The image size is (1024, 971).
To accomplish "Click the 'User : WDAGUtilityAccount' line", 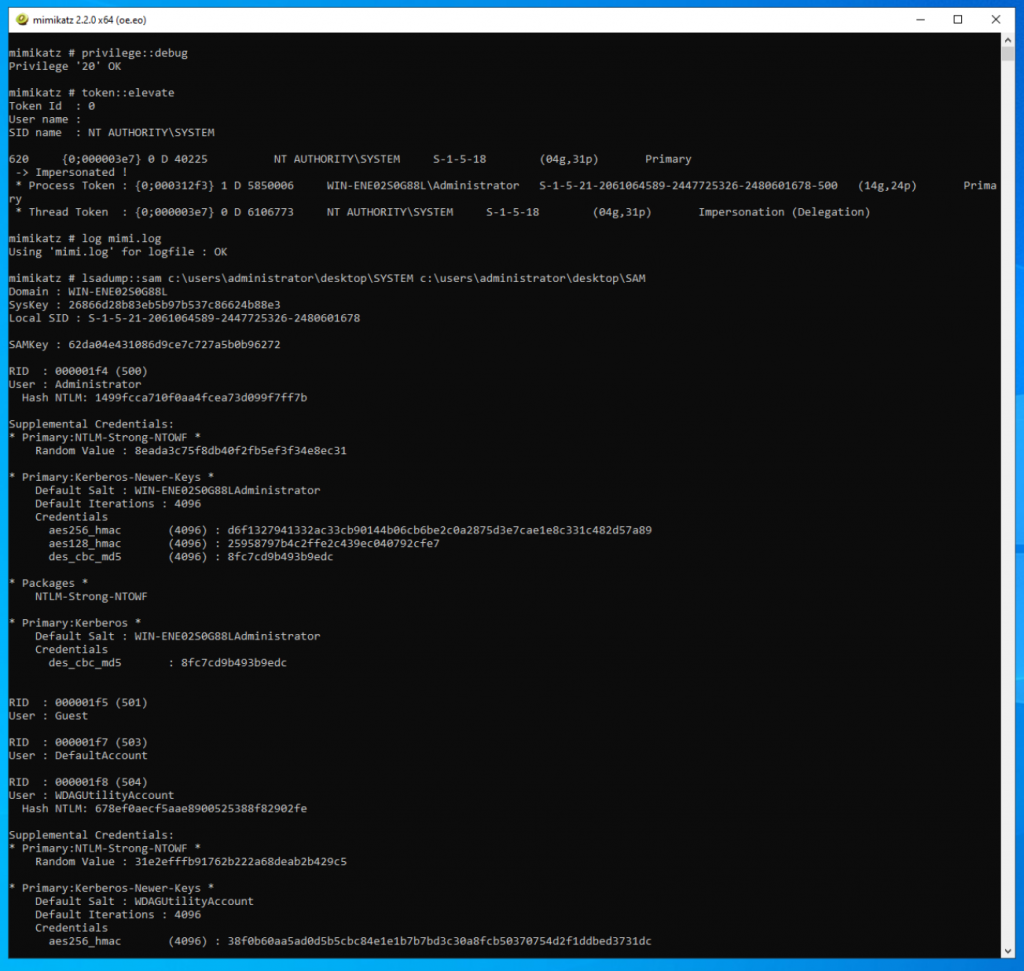I will (91, 795).
